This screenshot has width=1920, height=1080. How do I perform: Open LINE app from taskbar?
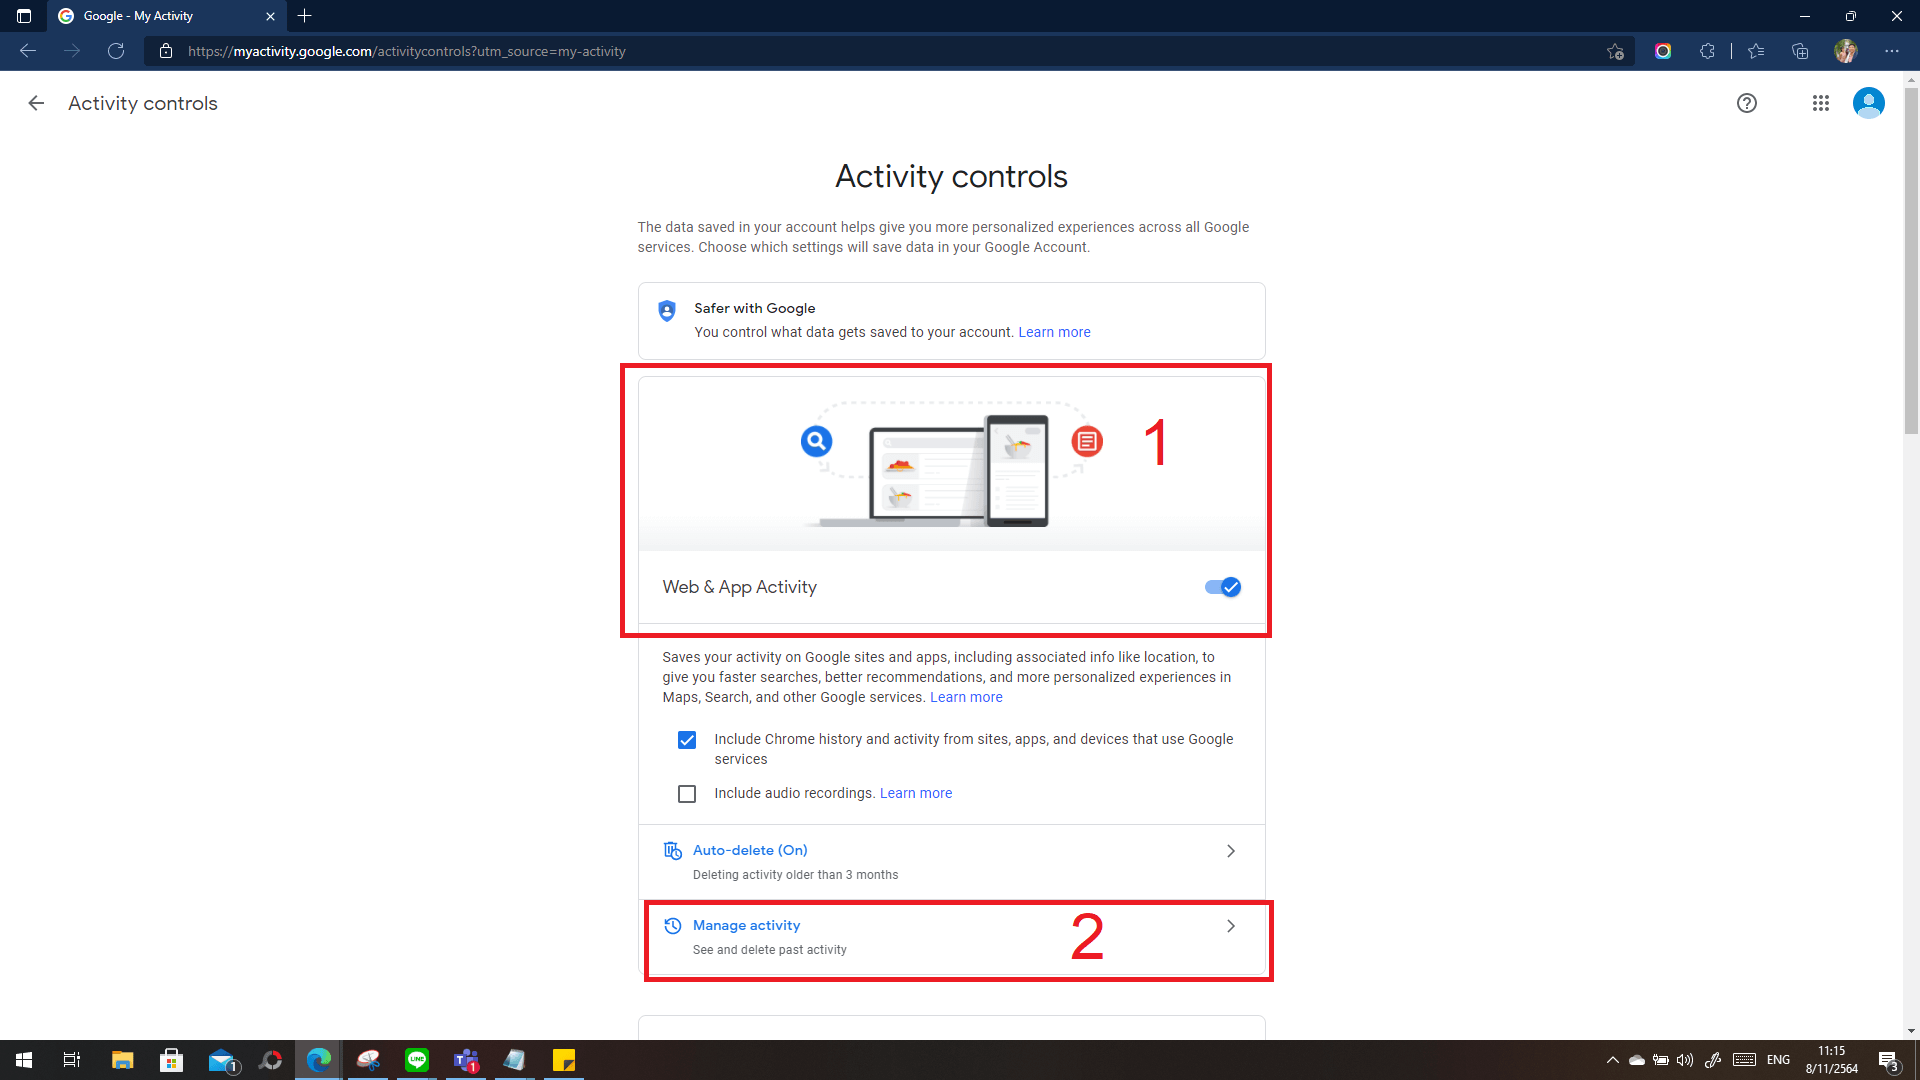coord(417,1060)
